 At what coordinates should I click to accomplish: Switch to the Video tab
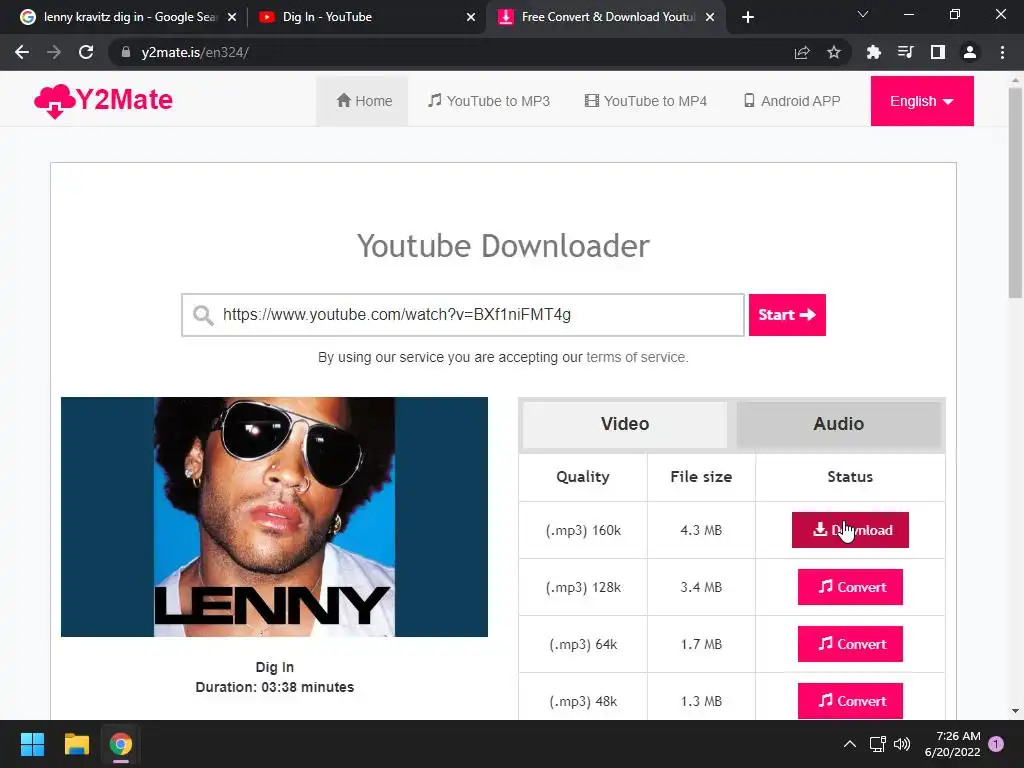(625, 424)
